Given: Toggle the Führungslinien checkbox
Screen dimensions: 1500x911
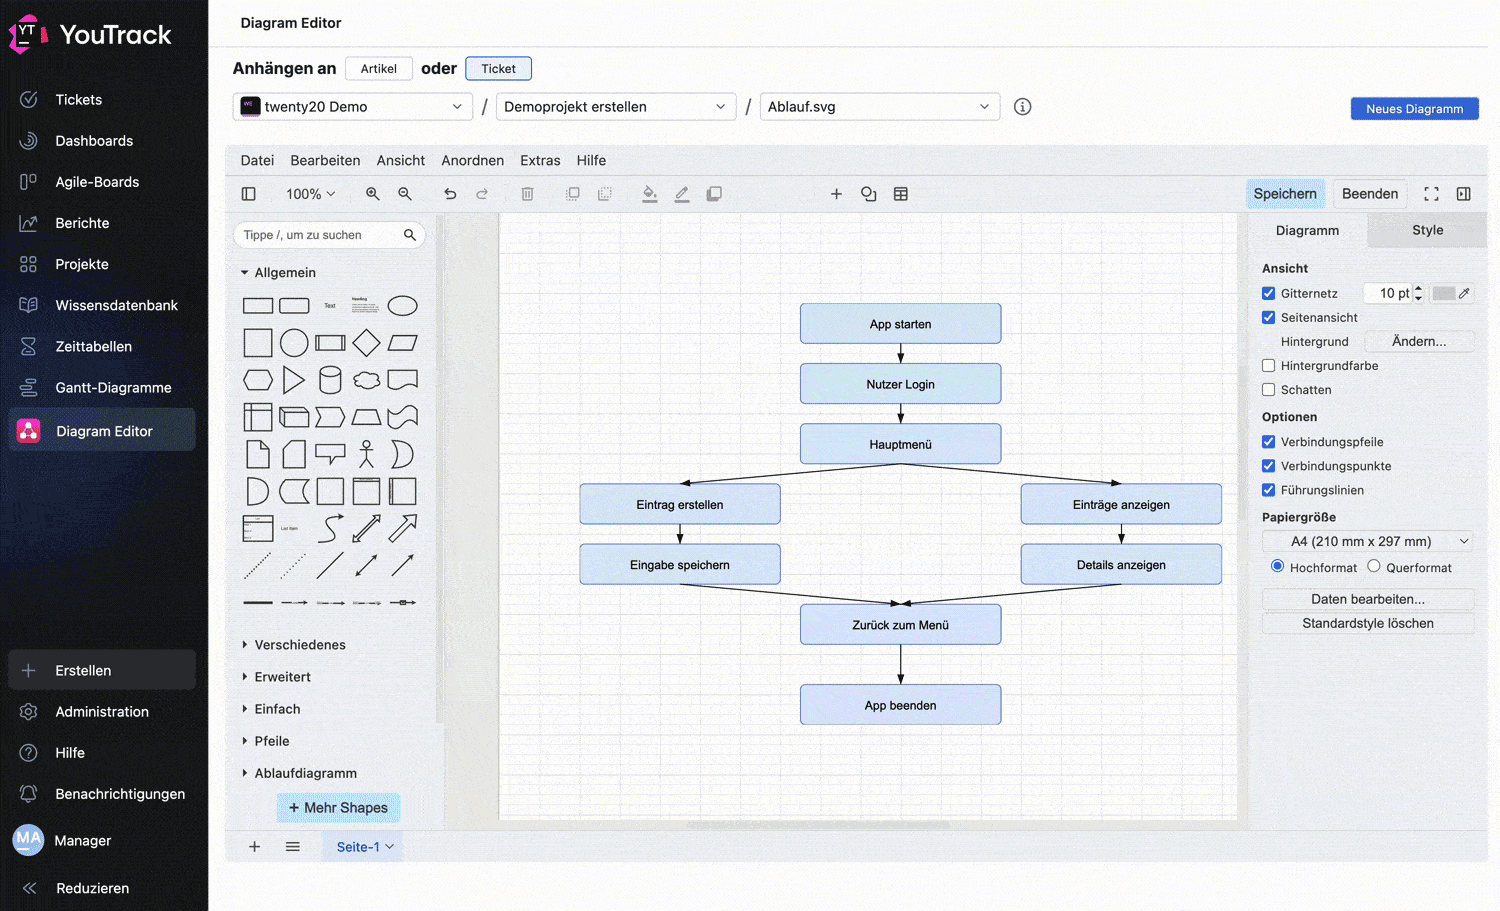Looking at the screenshot, I should (x=1268, y=490).
